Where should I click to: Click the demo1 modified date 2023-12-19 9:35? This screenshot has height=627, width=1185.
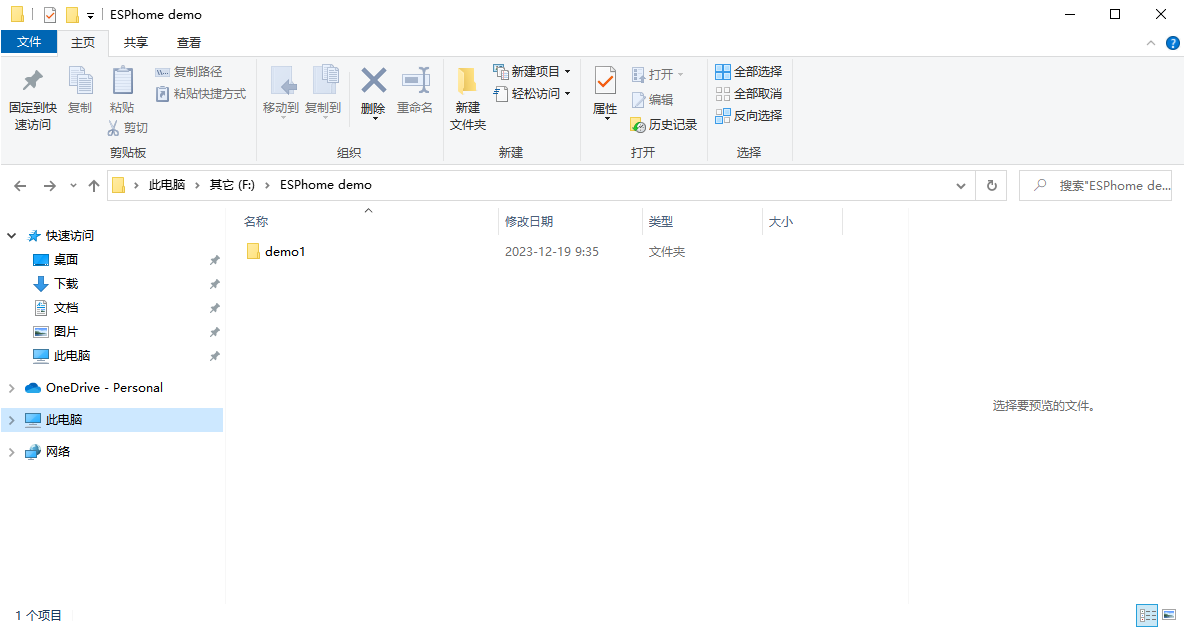pyautogui.click(x=552, y=252)
